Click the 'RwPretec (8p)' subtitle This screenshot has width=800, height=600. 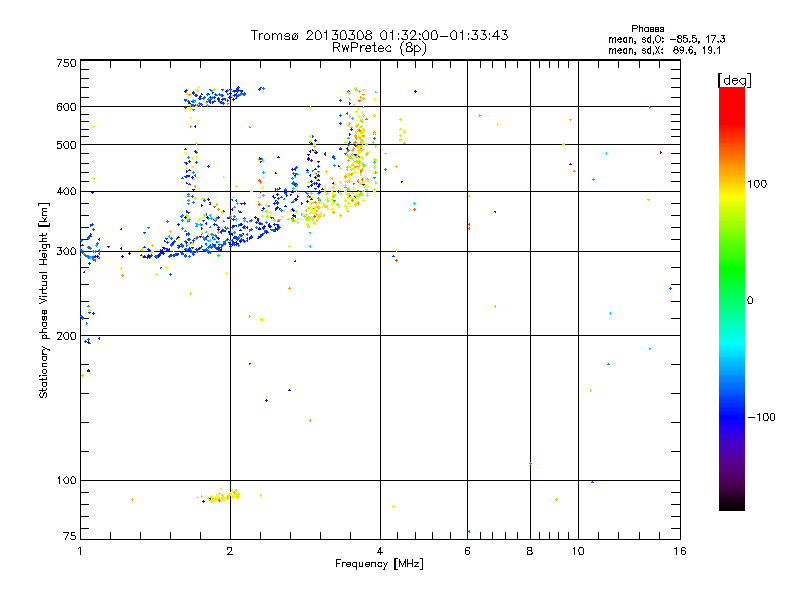pyautogui.click(x=379, y=48)
